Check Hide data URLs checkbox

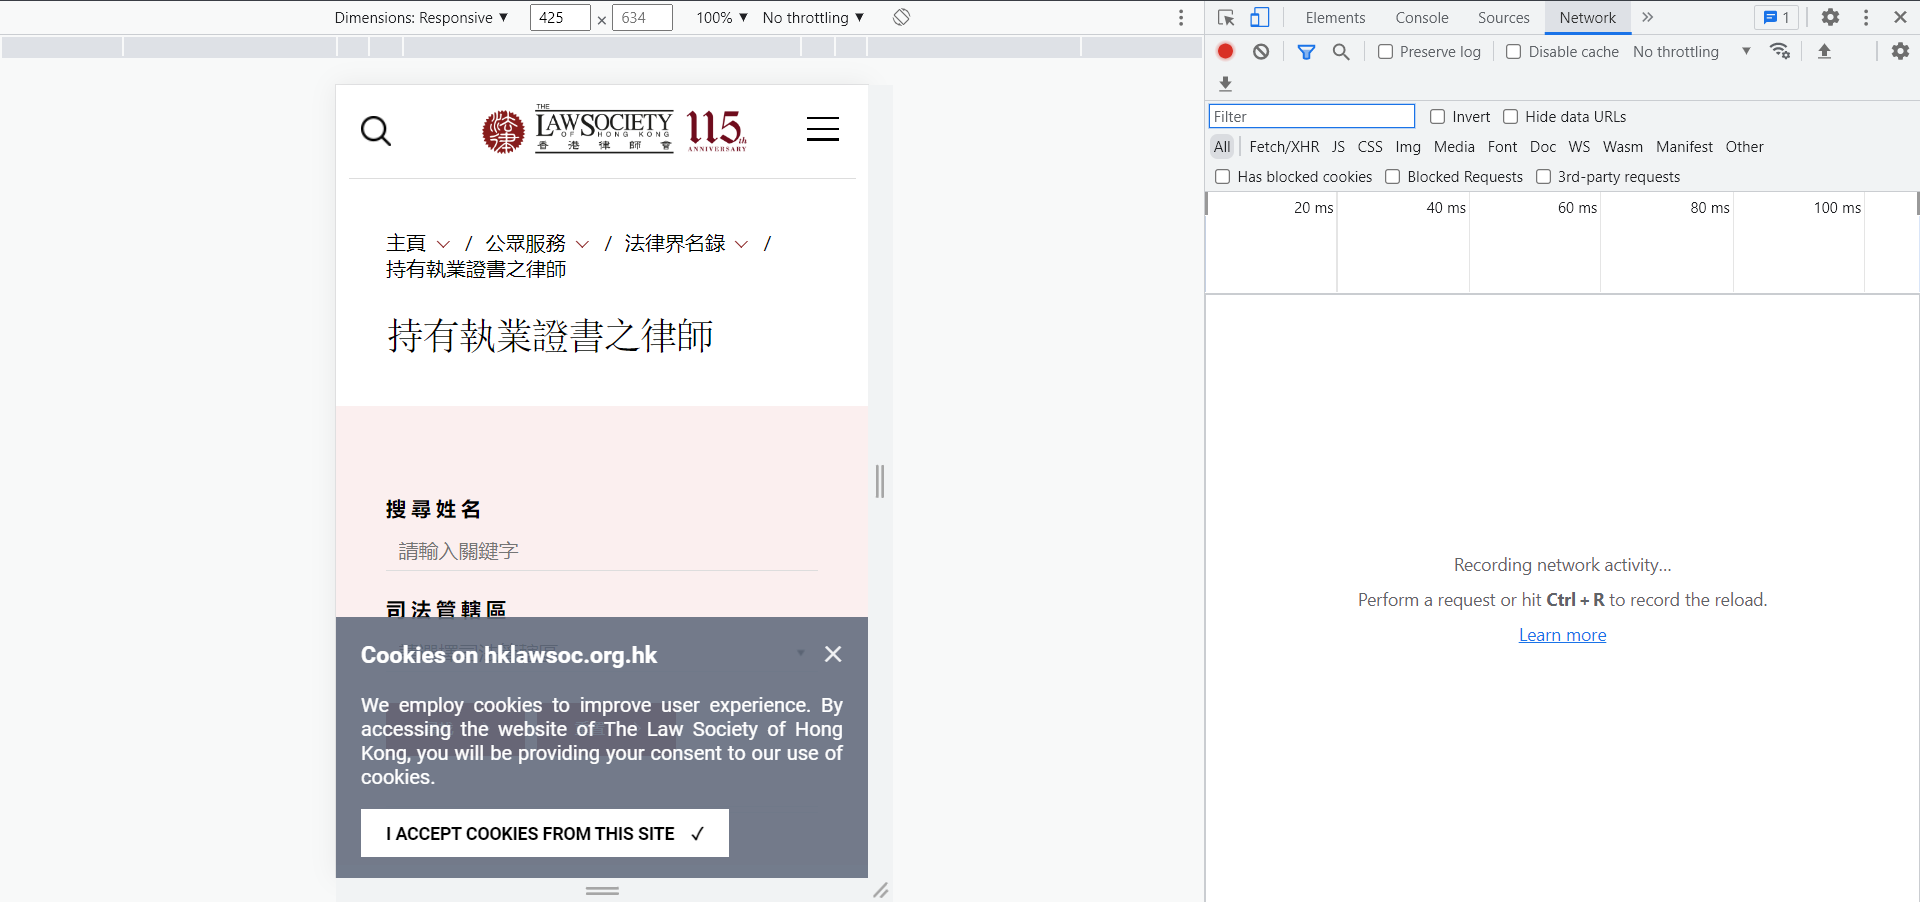tap(1510, 116)
